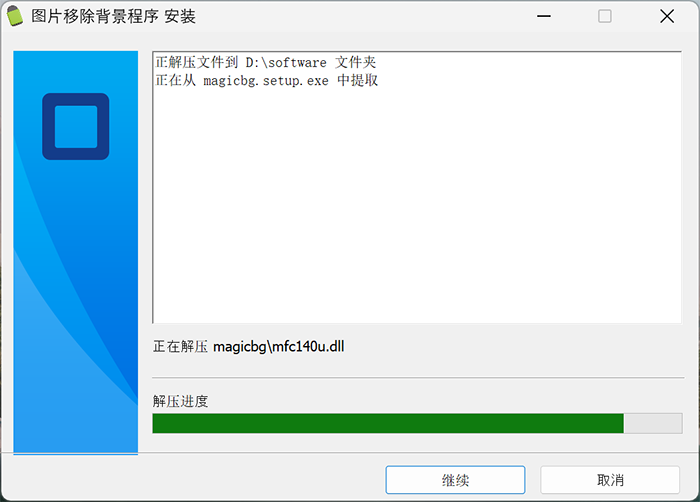This screenshot has width=700, height=502.
Task: Click the 解压进度 progress label
Action: (x=180, y=401)
